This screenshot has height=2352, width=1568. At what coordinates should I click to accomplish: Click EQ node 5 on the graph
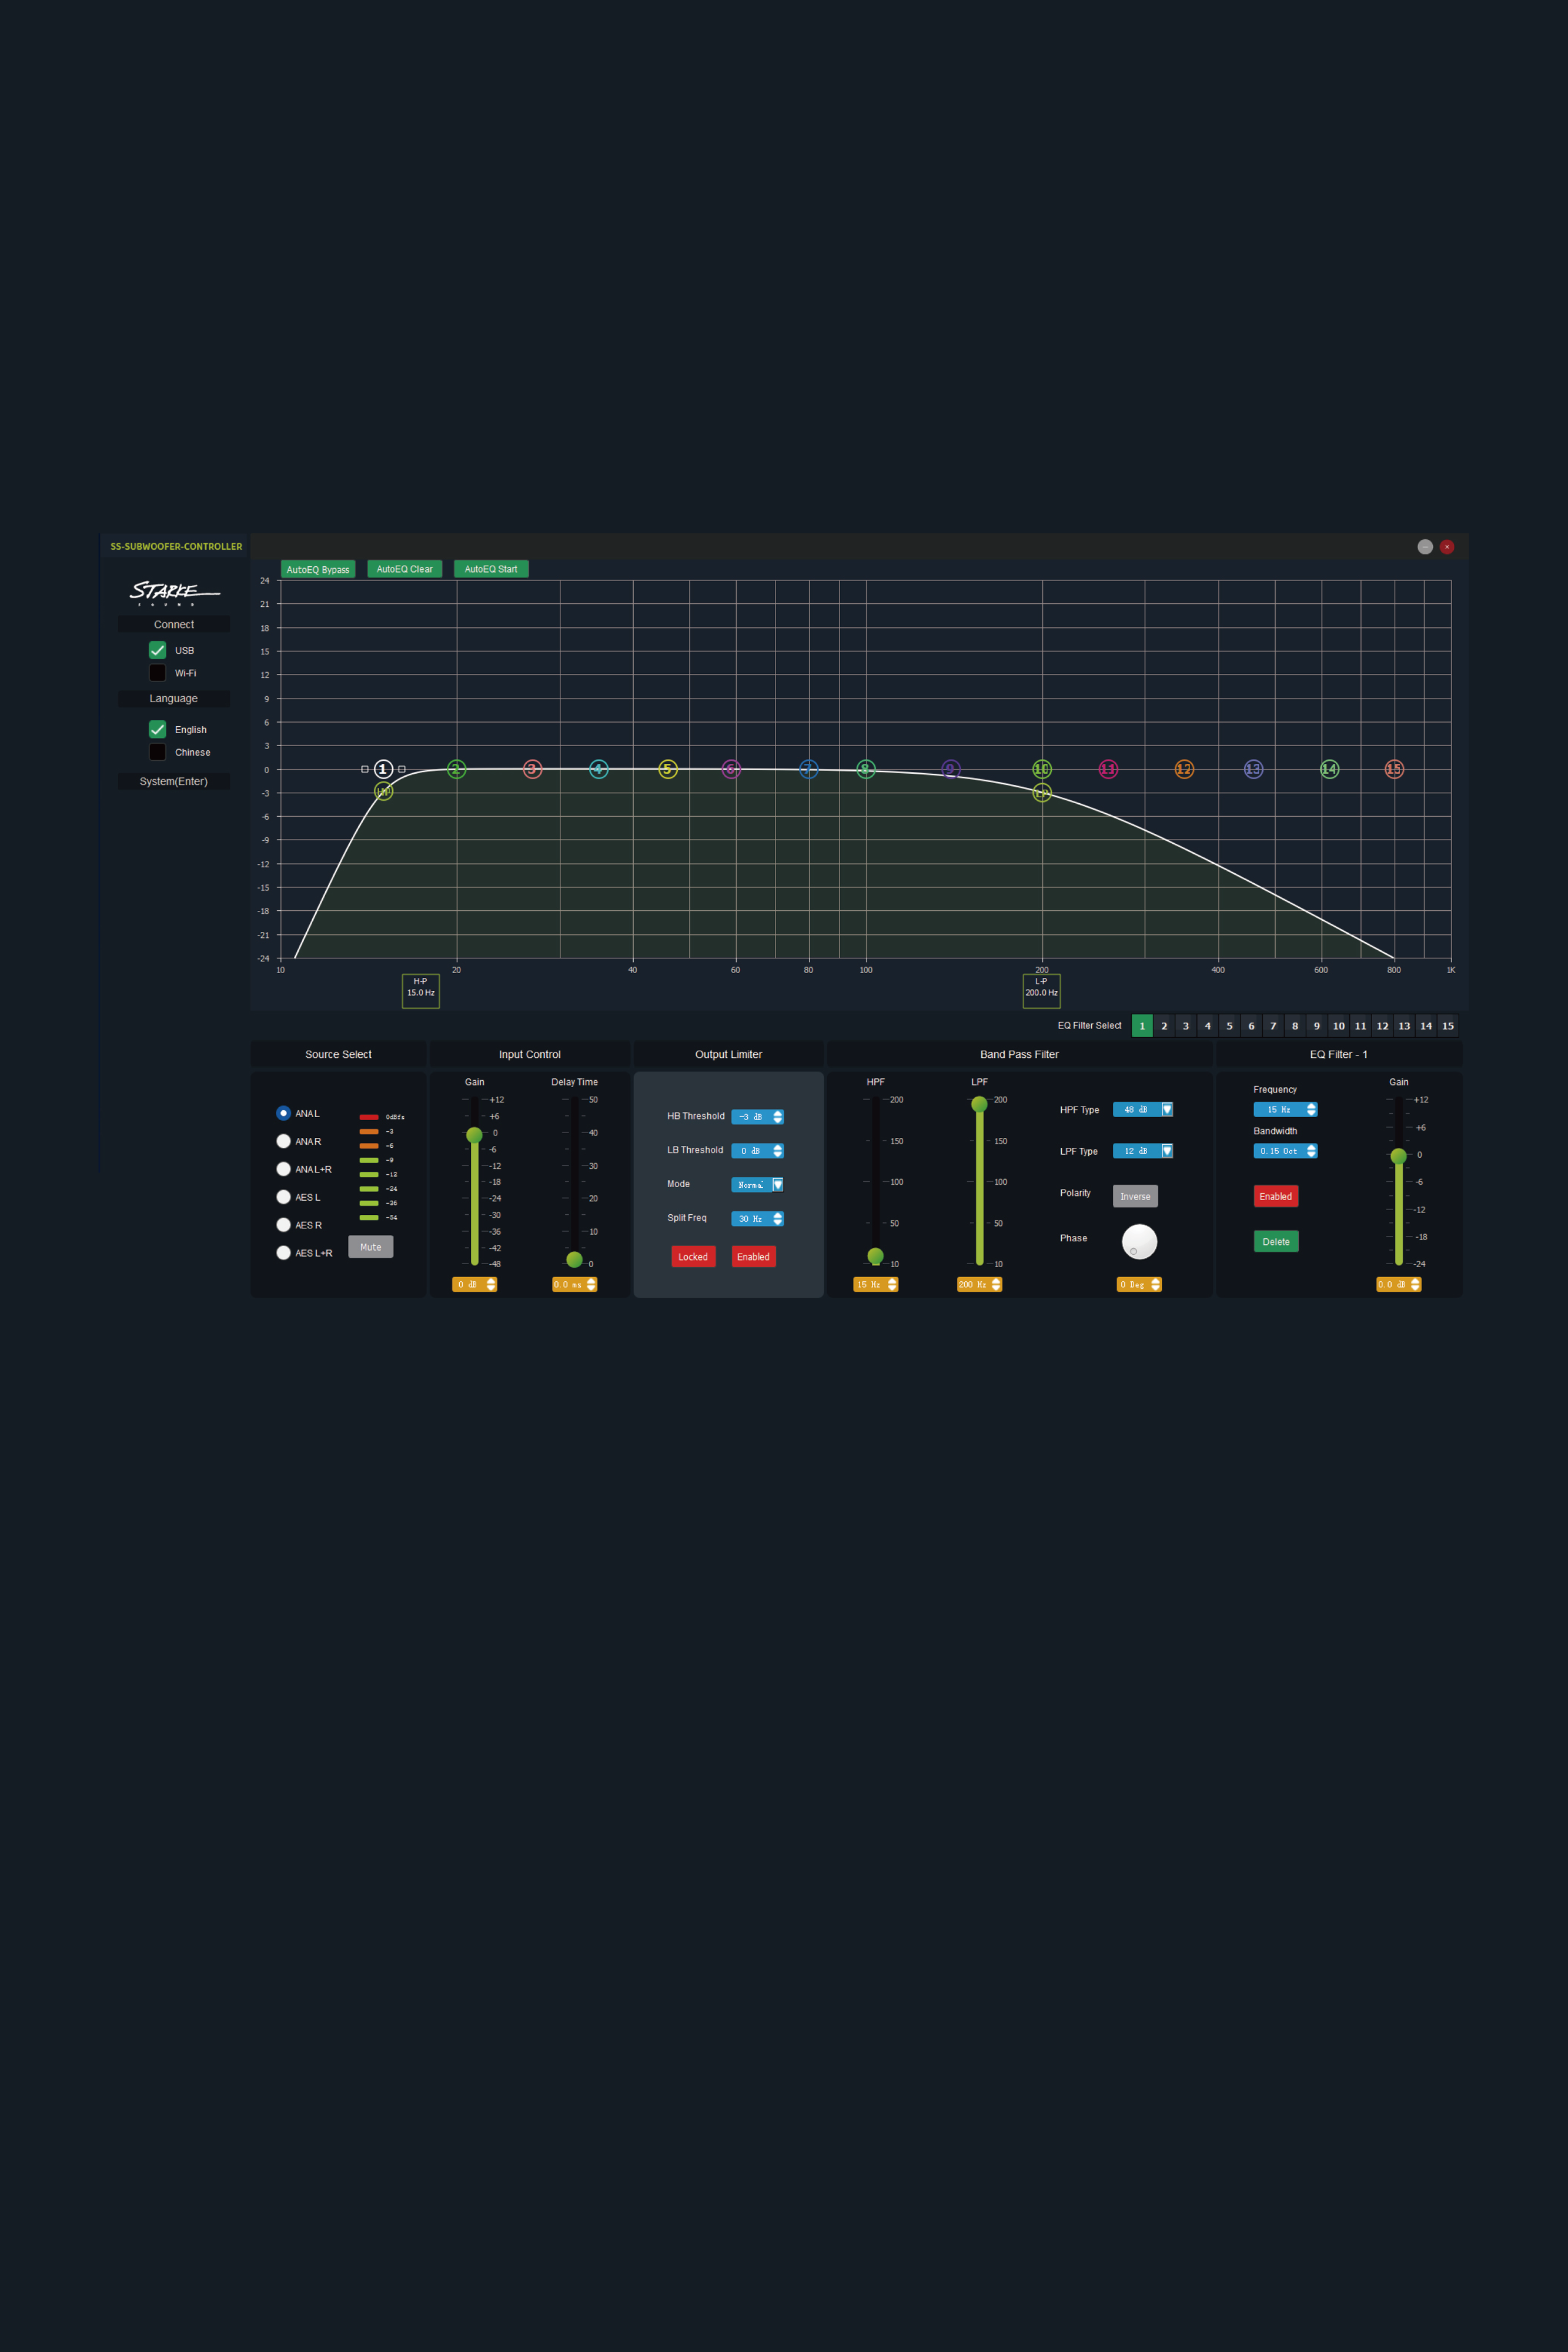point(668,769)
